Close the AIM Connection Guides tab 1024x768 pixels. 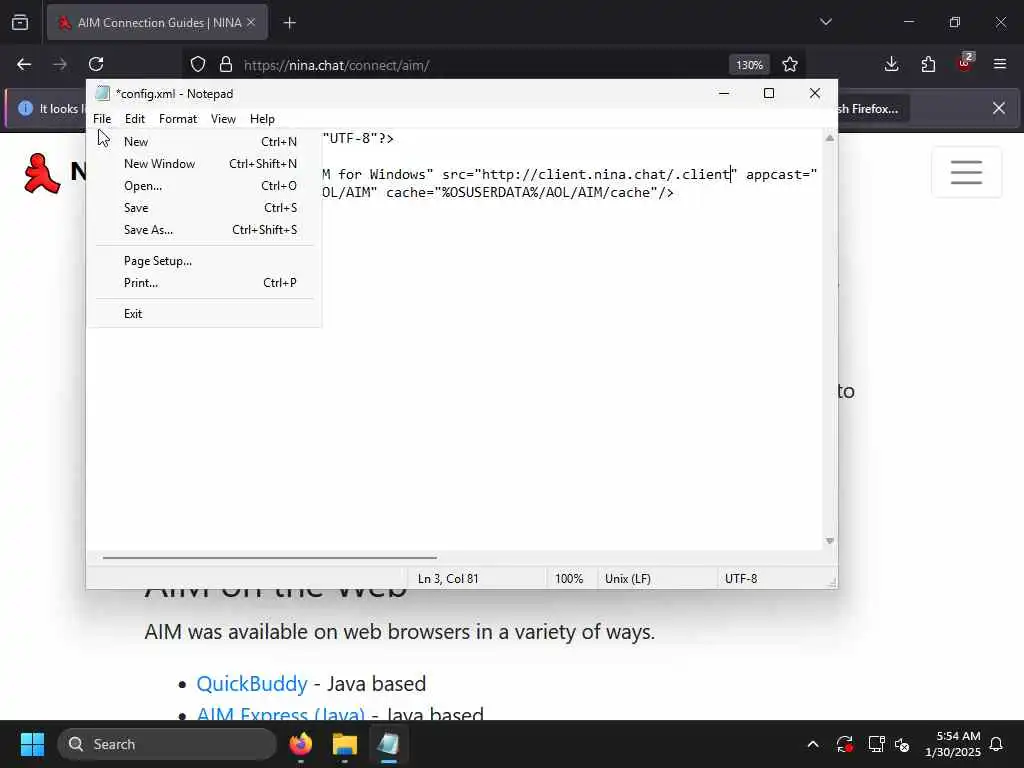pos(251,22)
